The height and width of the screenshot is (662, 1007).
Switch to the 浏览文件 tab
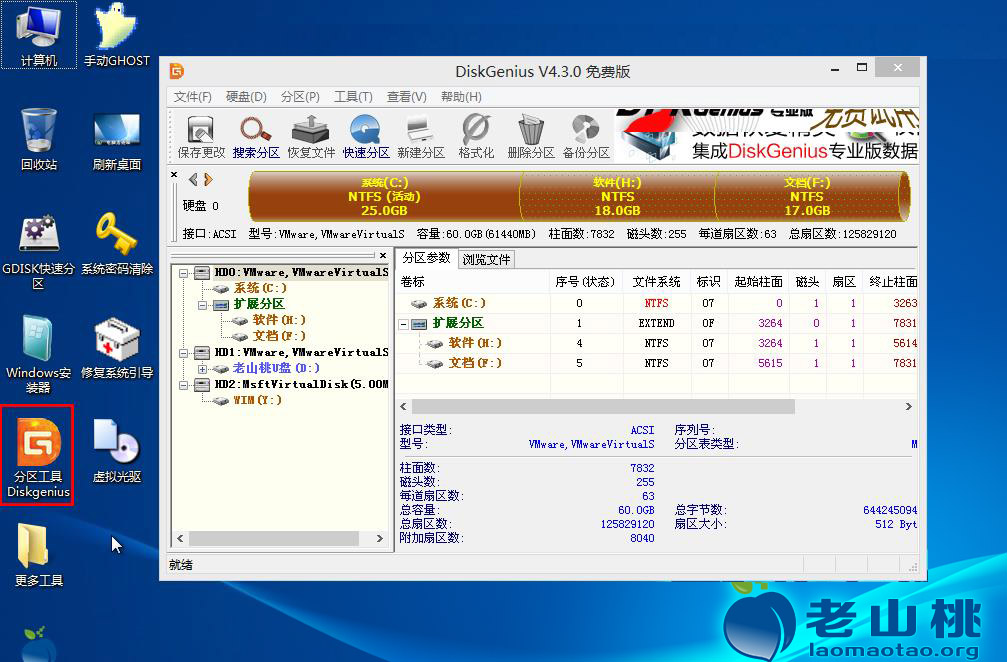pyautogui.click(x=486, y=259)
